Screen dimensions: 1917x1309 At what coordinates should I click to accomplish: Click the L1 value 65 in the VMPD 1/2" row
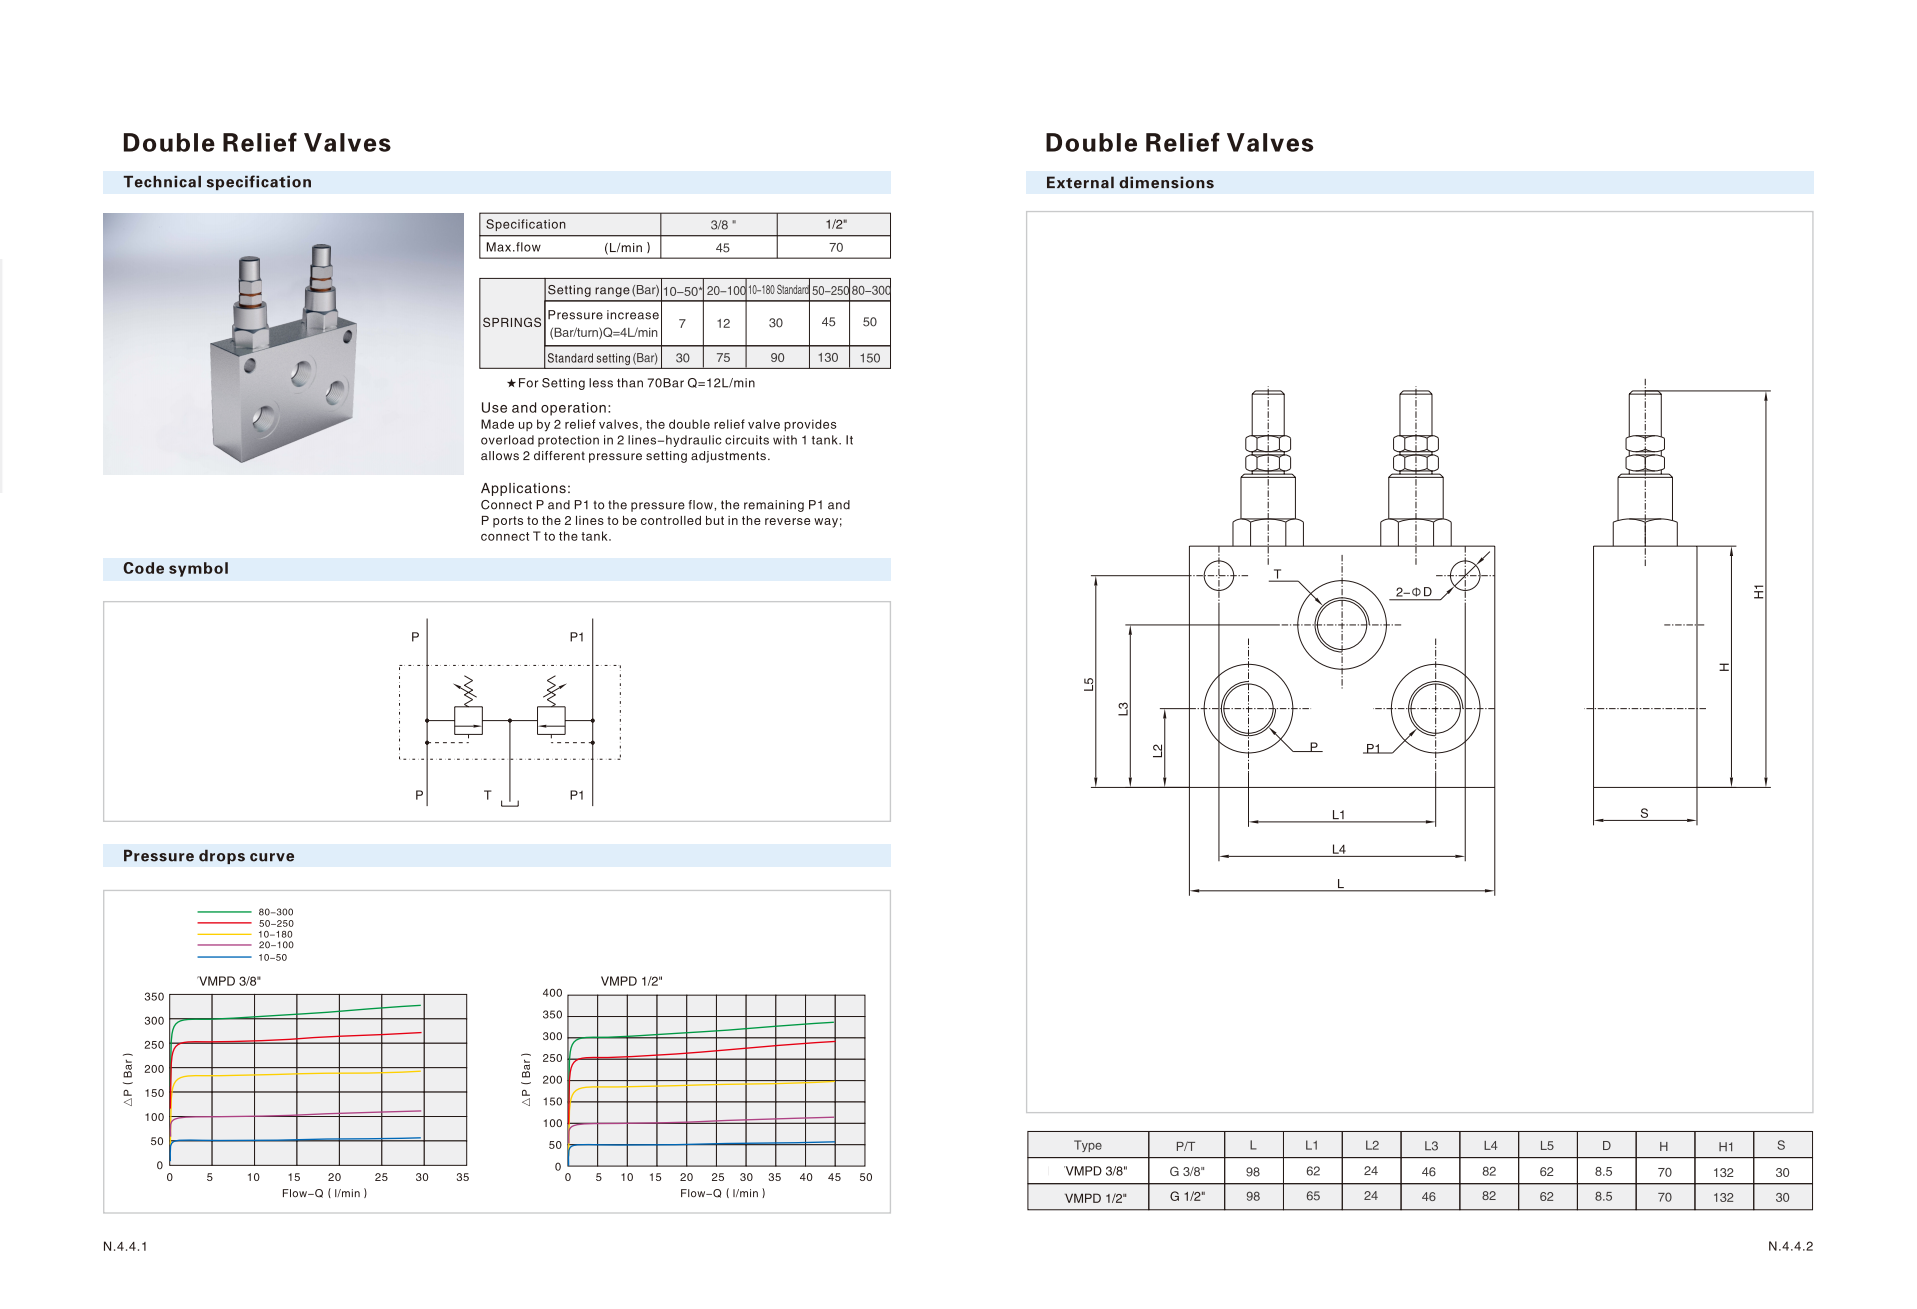tap(1313, 1196)
